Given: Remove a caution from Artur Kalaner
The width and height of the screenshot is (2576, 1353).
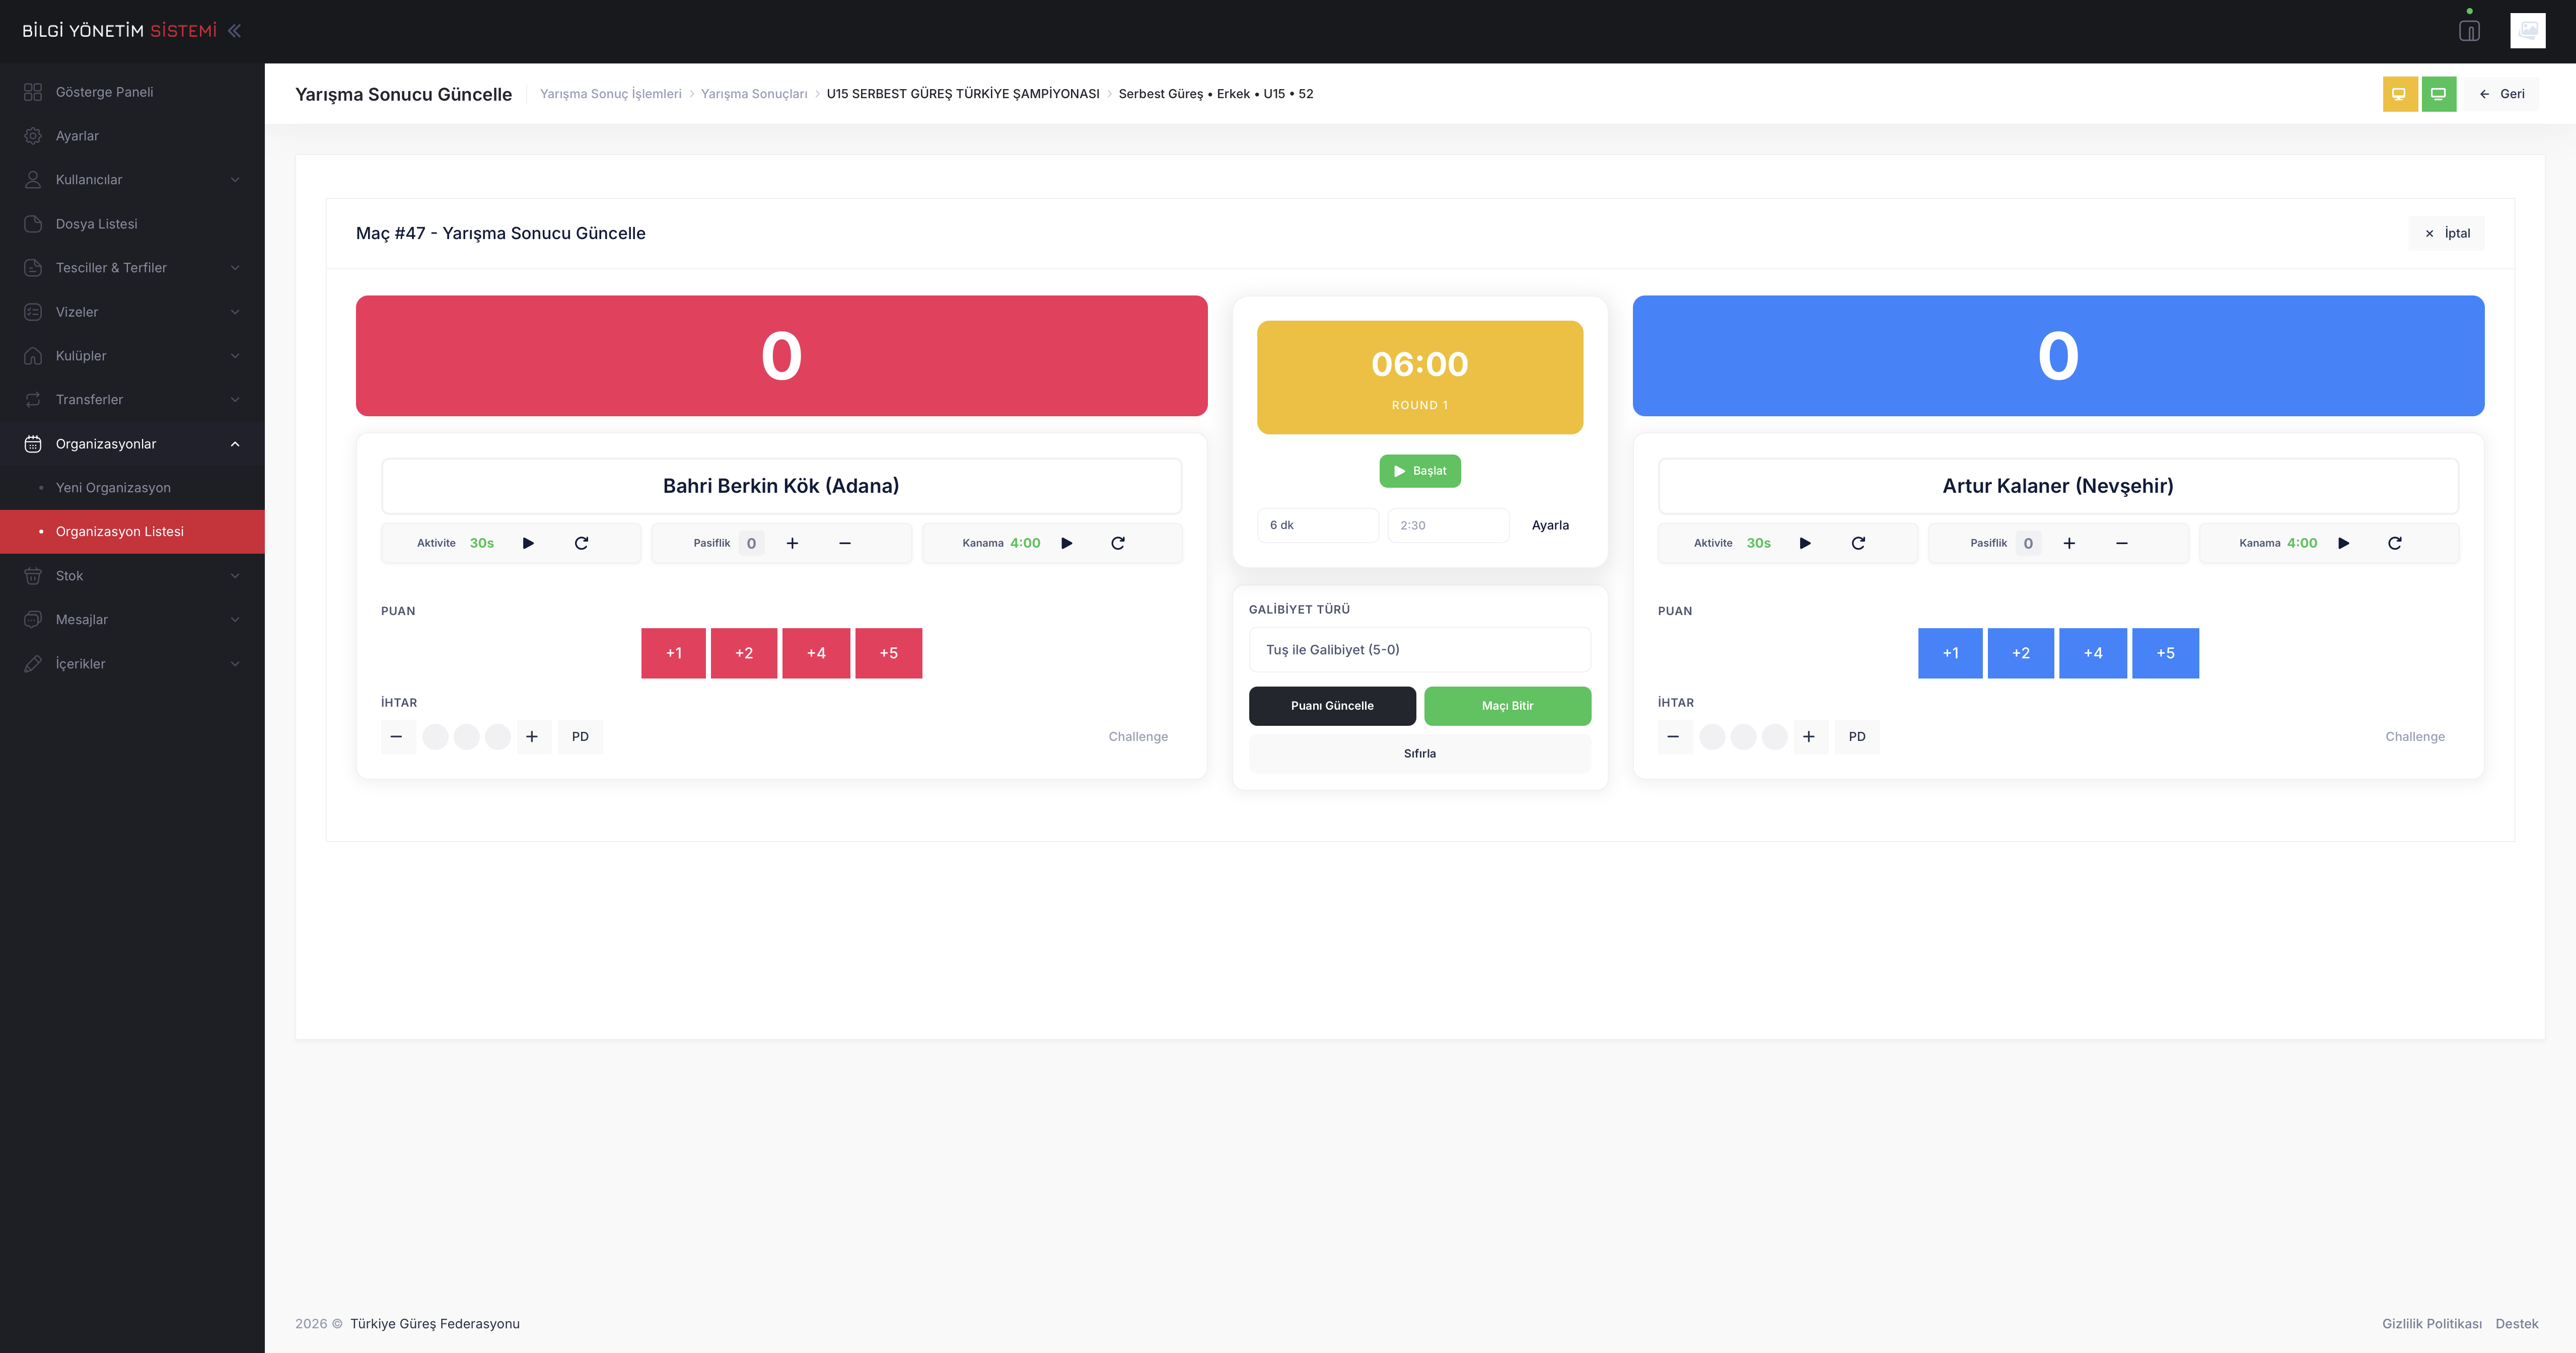Looking at the screenshot, I should tap(1674, 737).
